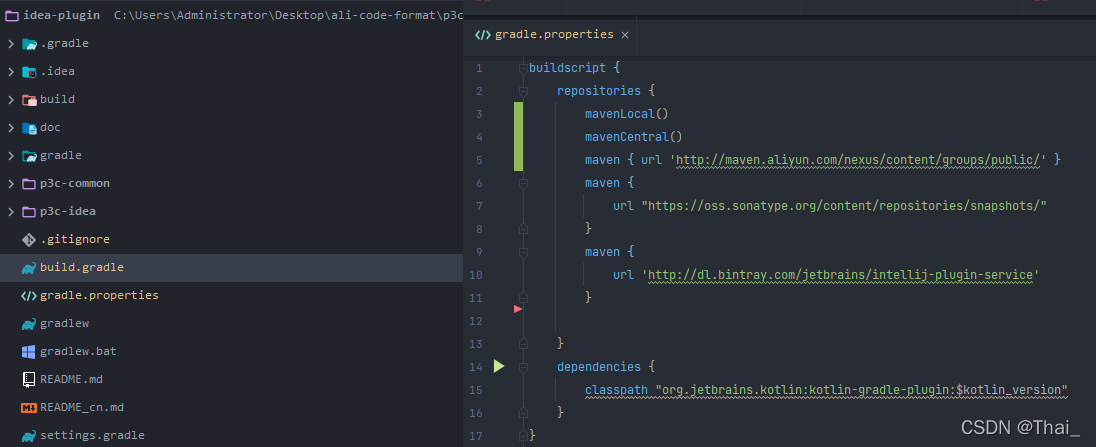The image size is (1096, 447).
Task: Click the README.md markdown file icon
Action: 29,379
